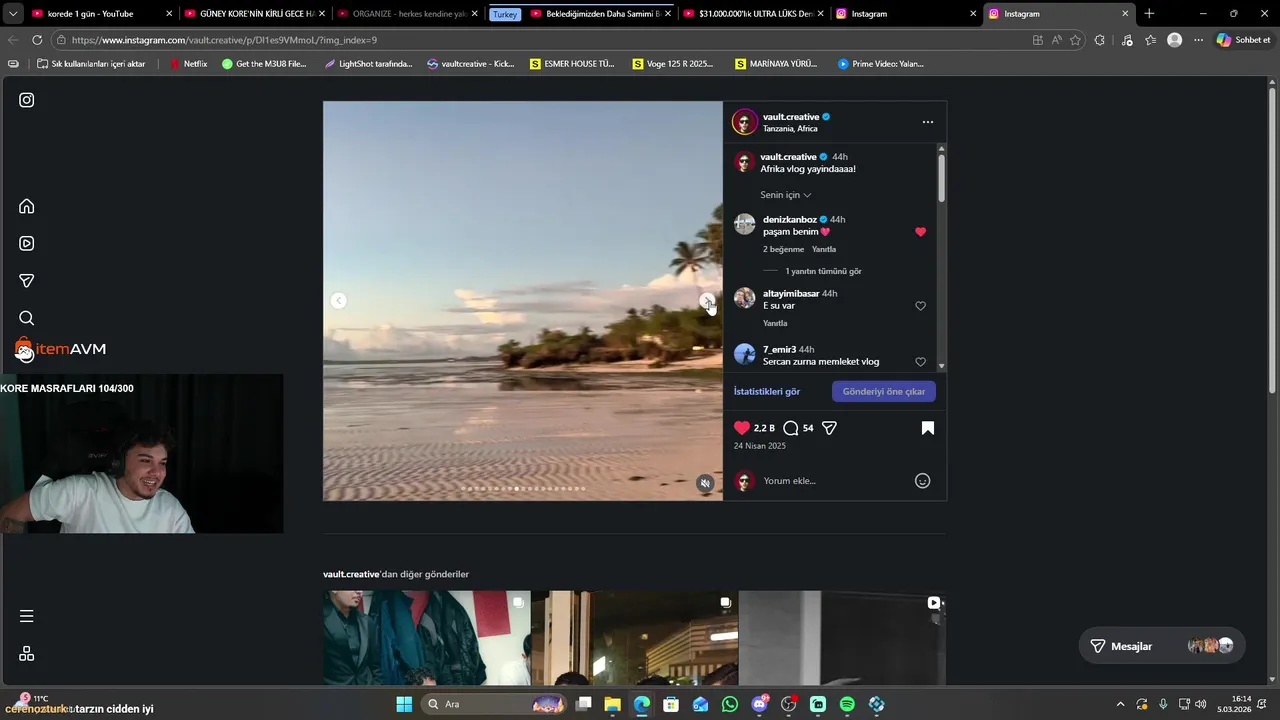Show hidden system tray icons chevron
Image resolution: width=1280 pixels, height=720 pixels.
pyautogui.click(x=1120, y=704)
